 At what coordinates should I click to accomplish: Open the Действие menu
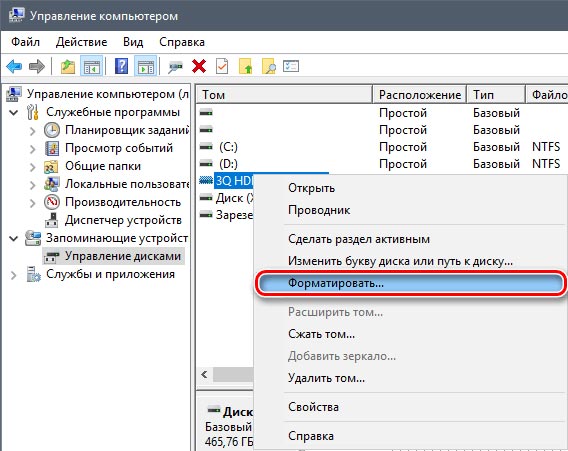click(x=82, y=42)
